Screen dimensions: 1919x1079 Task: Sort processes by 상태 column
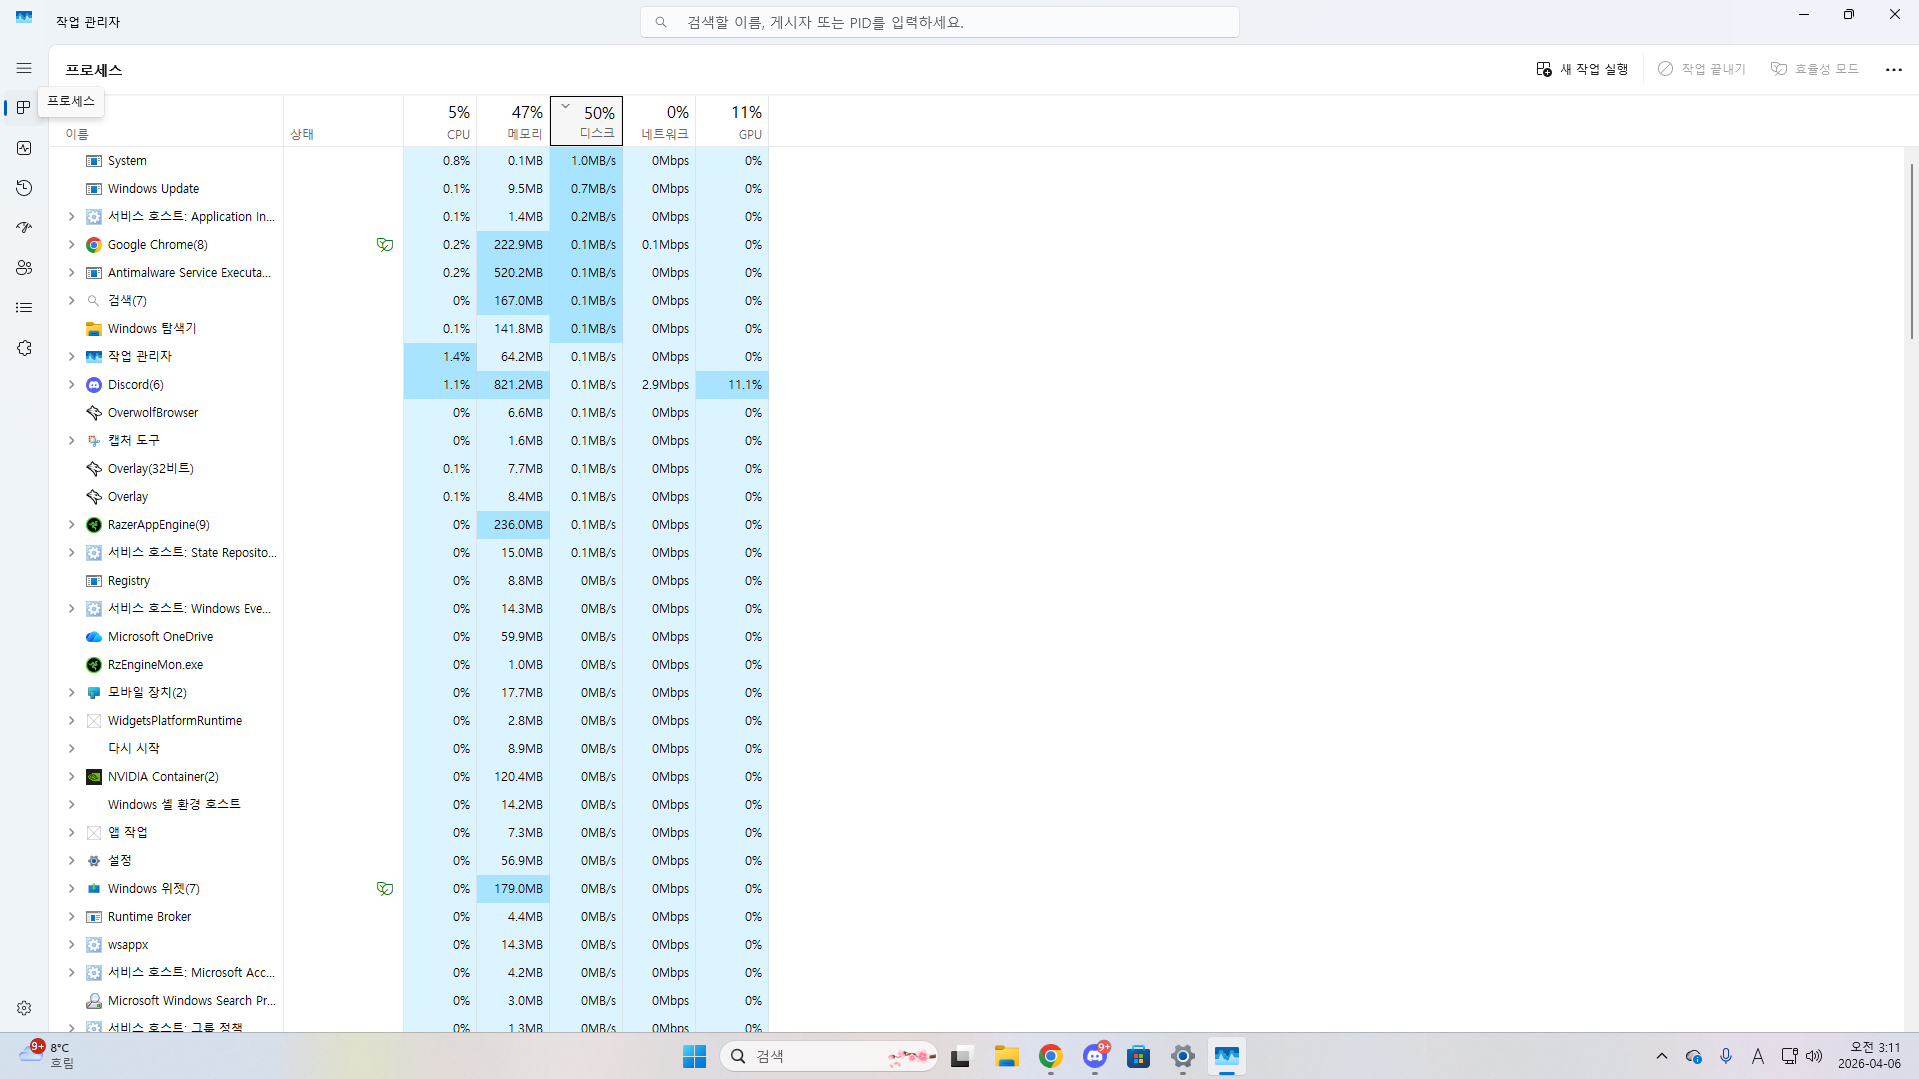344,121
